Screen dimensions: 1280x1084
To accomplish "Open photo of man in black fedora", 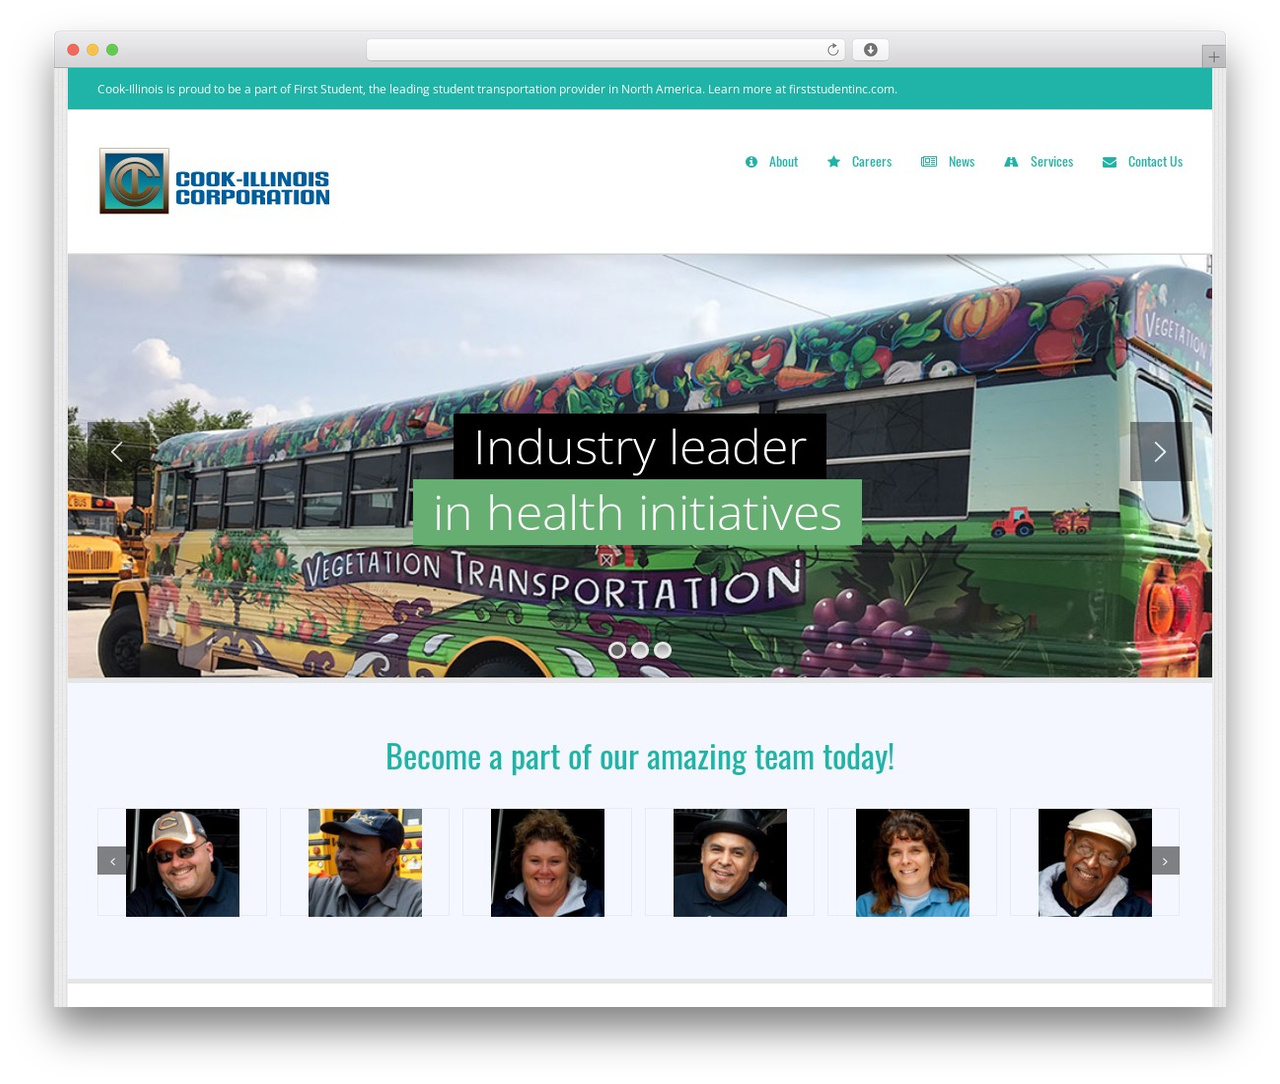I will (730, 862).
